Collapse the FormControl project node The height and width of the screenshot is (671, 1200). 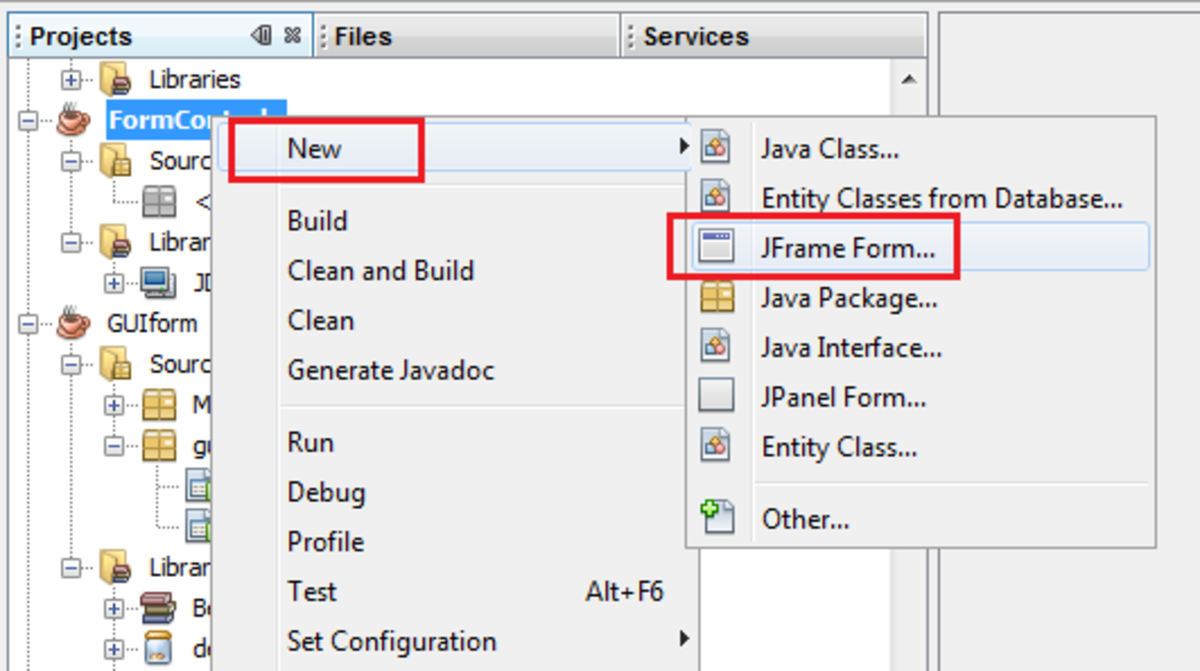click(27, 120)
